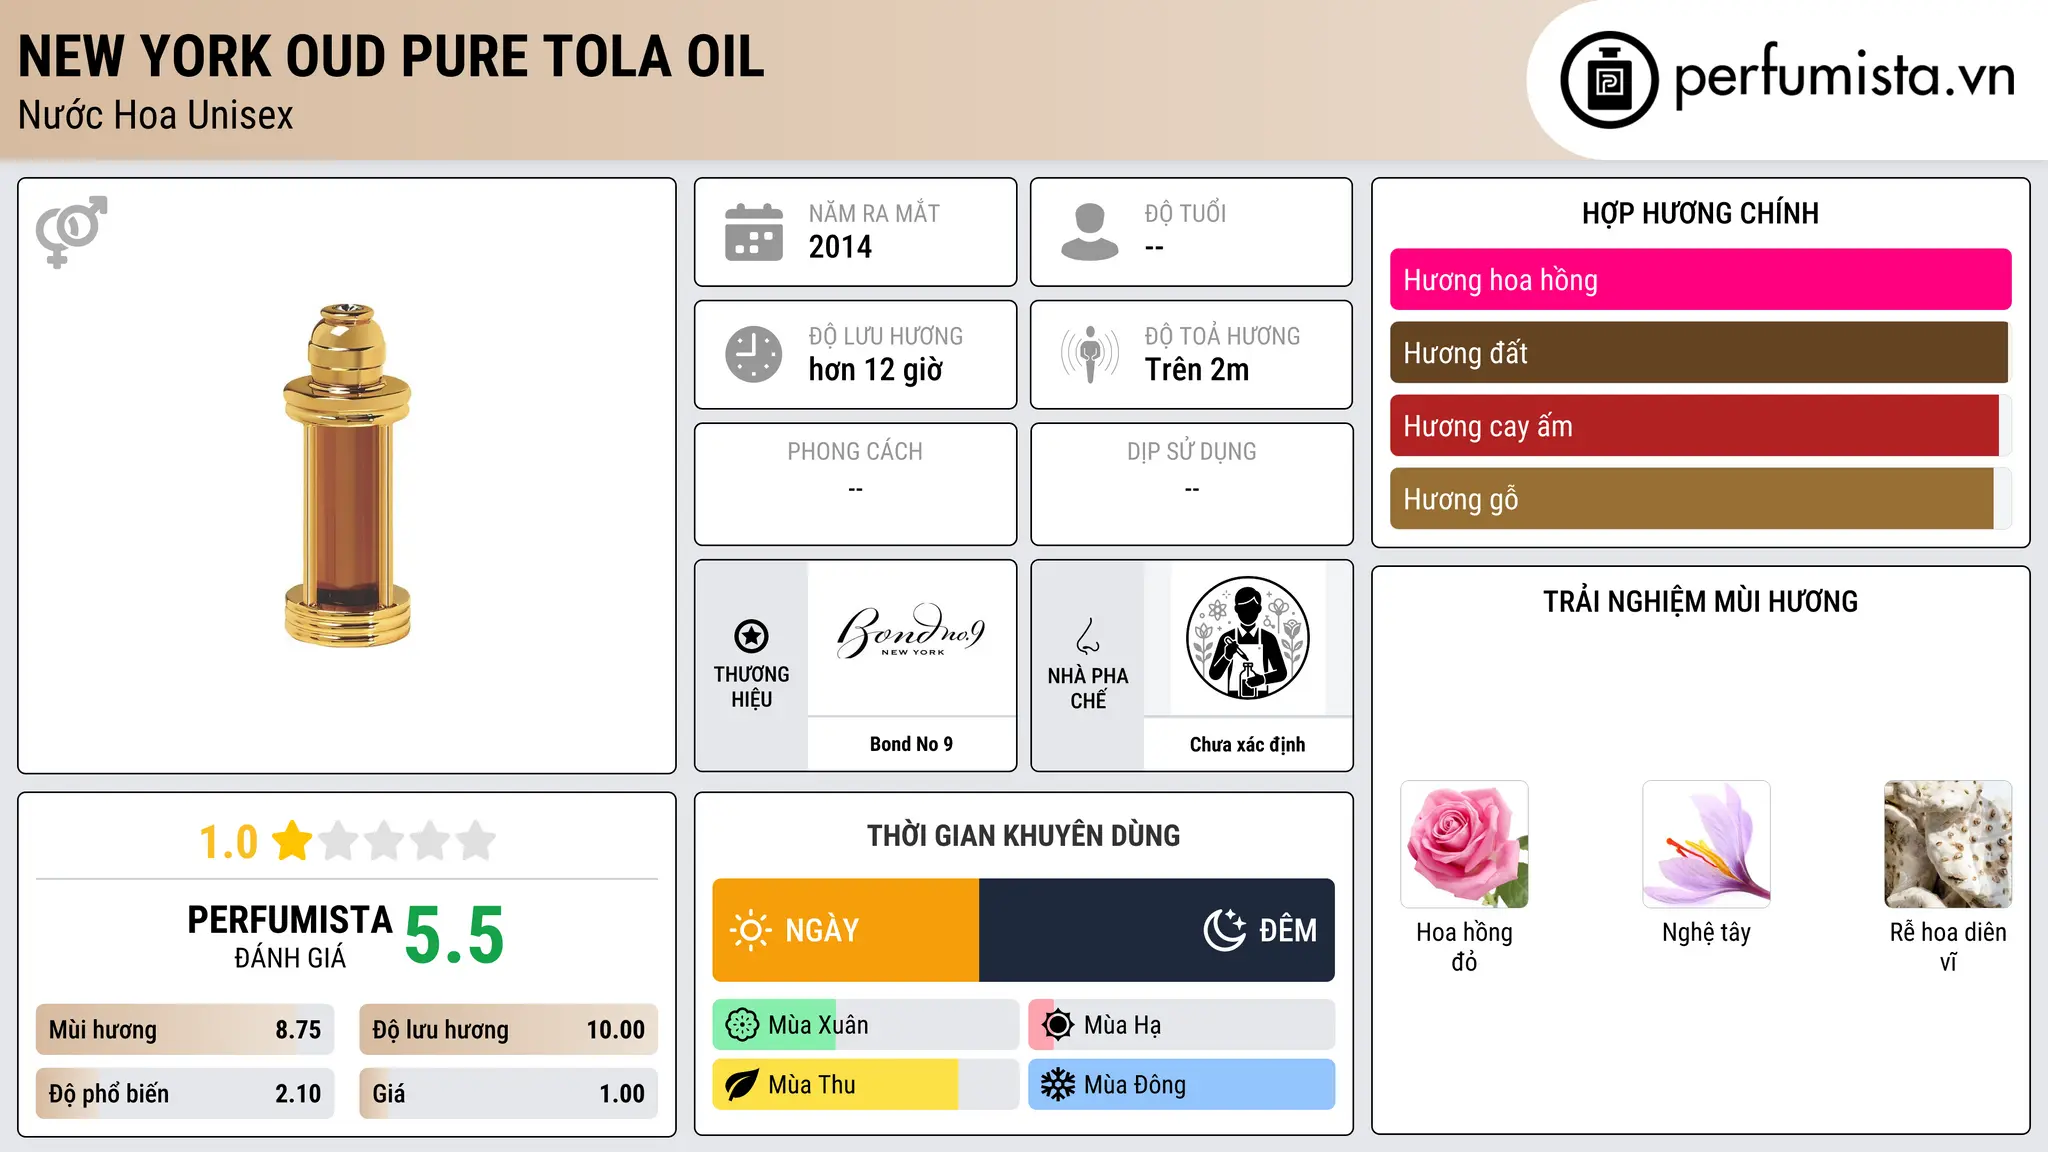
Task: Select the Nghệ tây saffron image
Action: (x=1706, y=844)
